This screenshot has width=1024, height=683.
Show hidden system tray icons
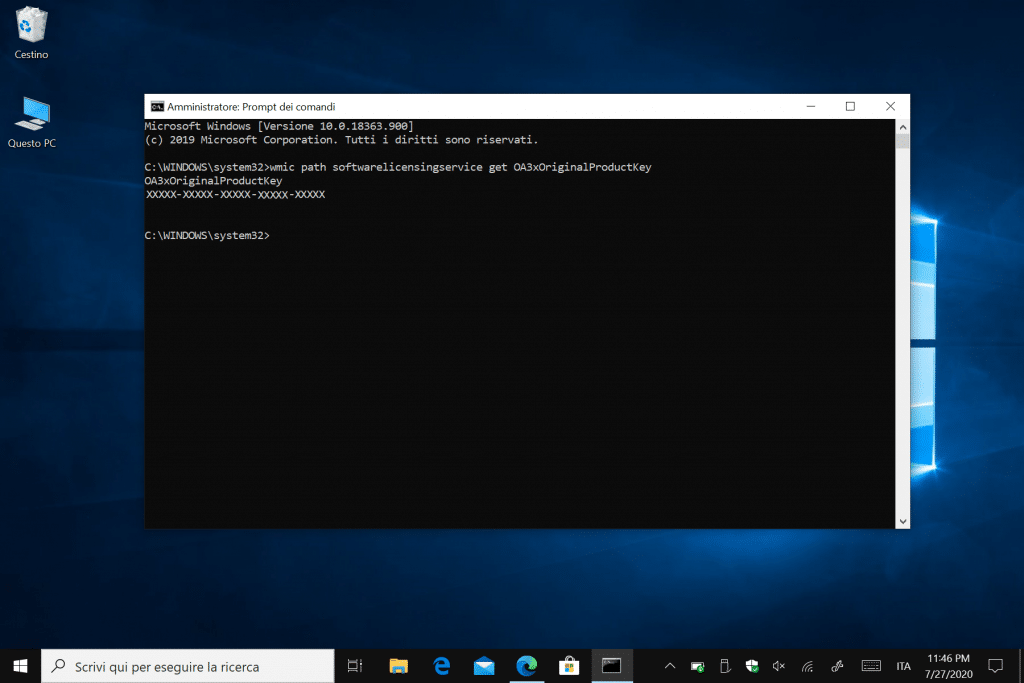coord(670,666)
